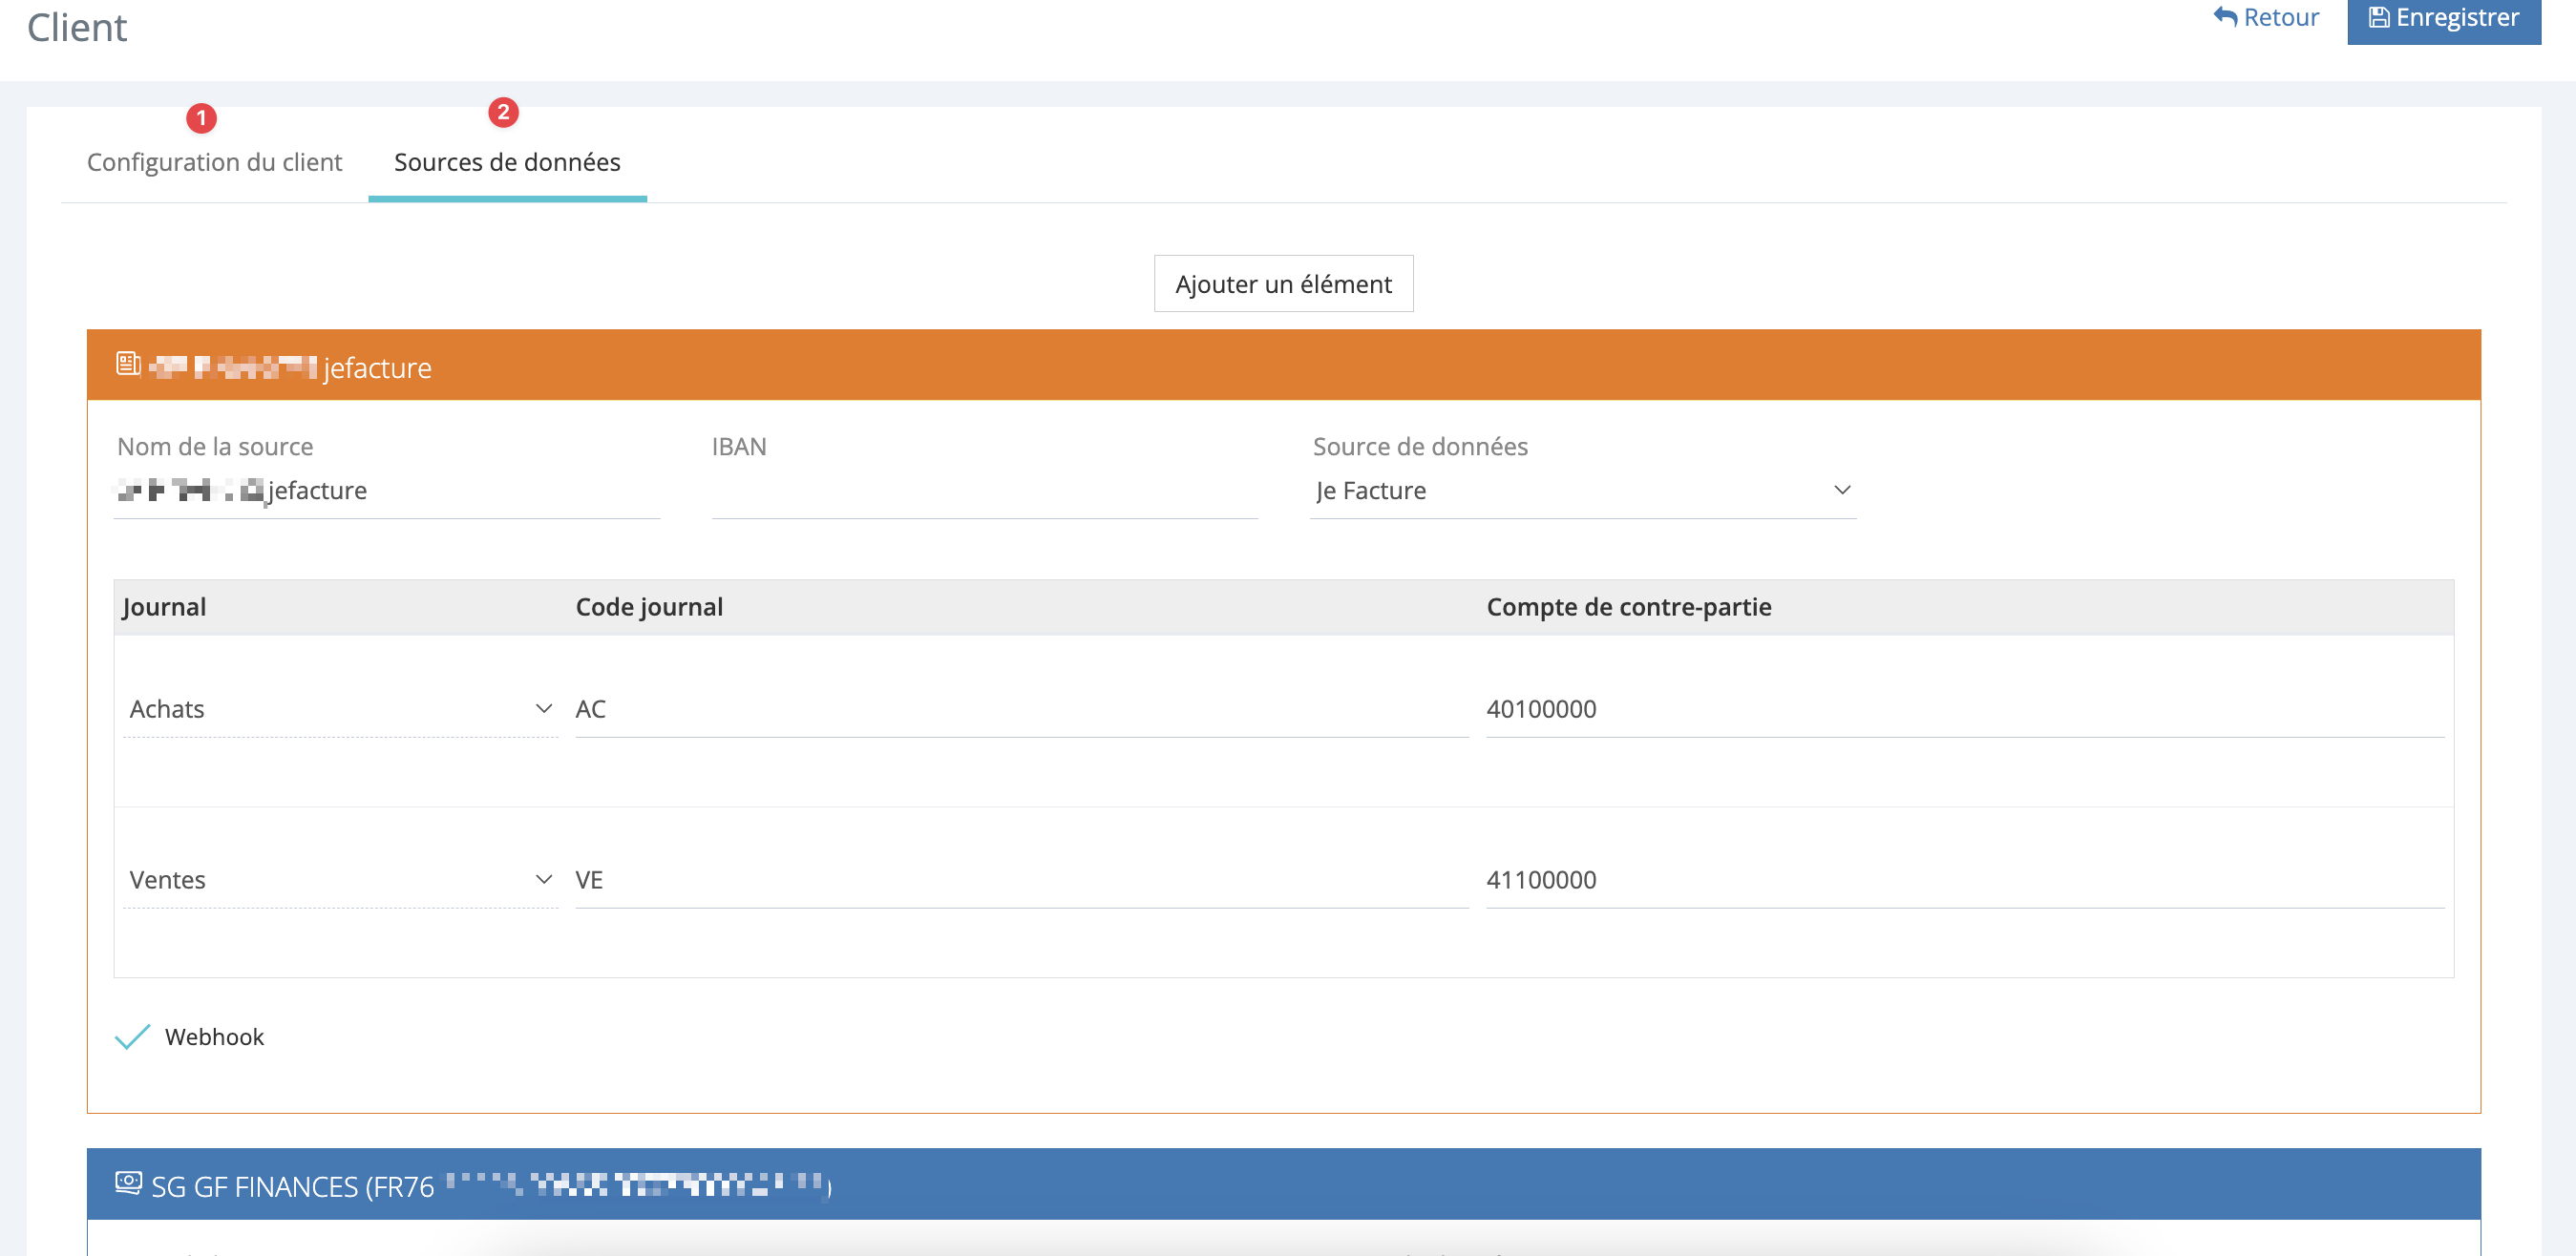Edit contre-partie account 41100000
Viewport: 2576px width, 1256px height.
pyautogui.click(x=1964, y=880)
